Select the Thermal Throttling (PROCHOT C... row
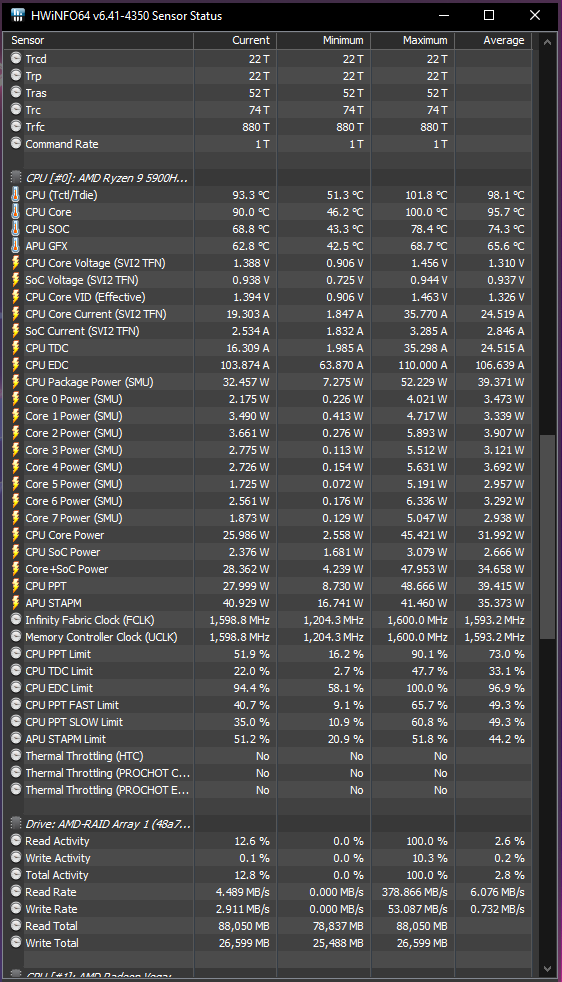Viewport: 562px width, 982px height. pos(268,773)
